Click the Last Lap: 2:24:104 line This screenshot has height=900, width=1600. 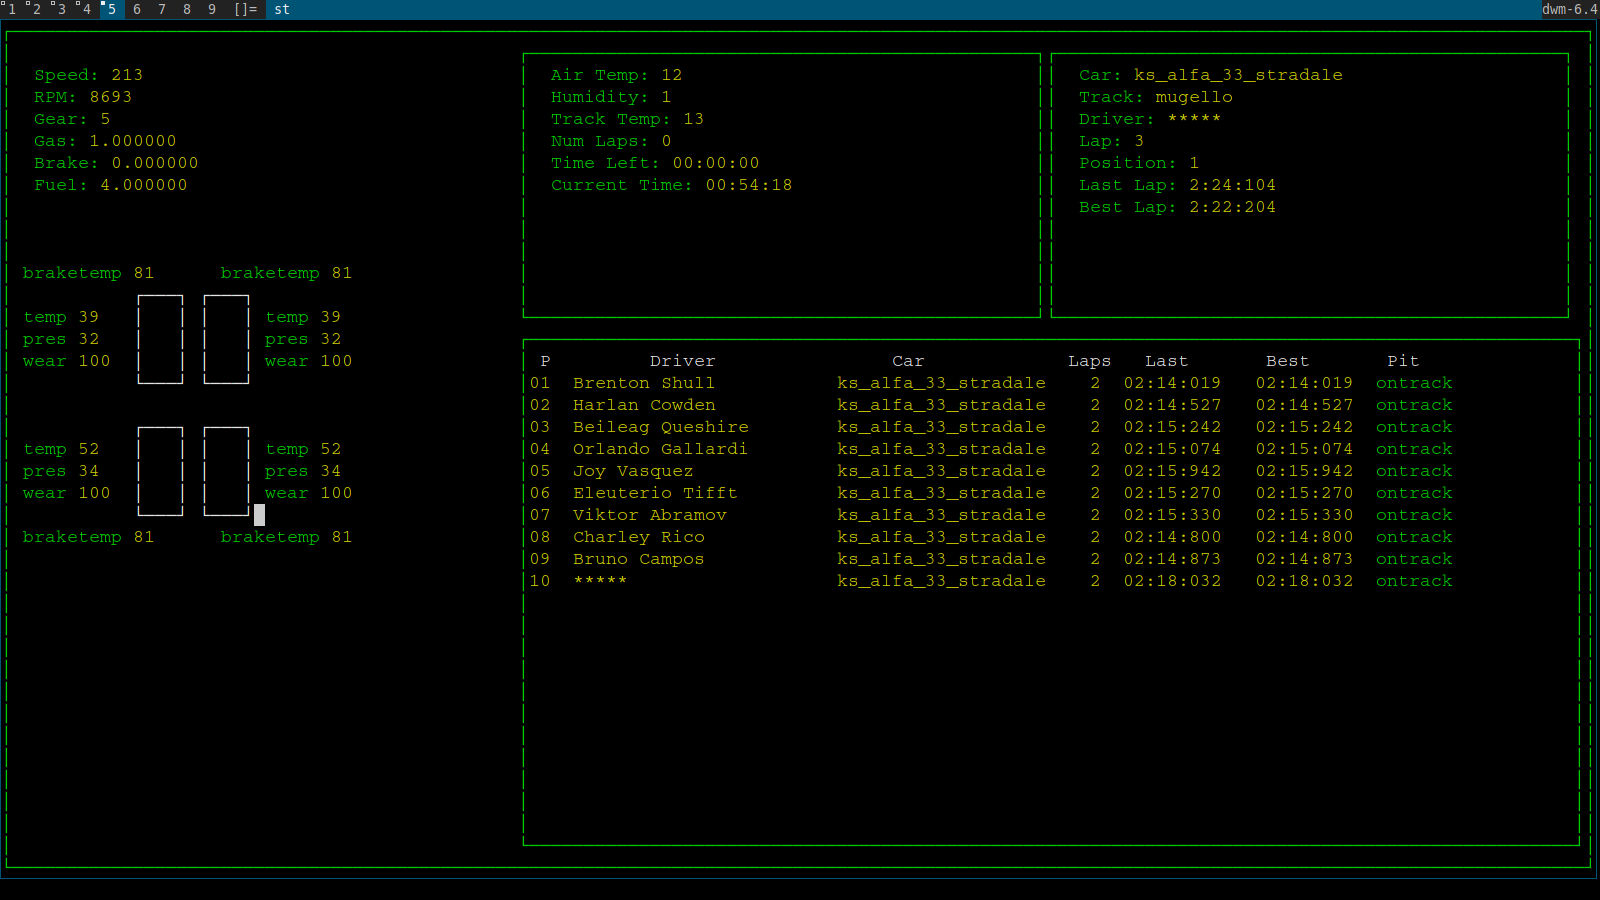click(1177, 185)
